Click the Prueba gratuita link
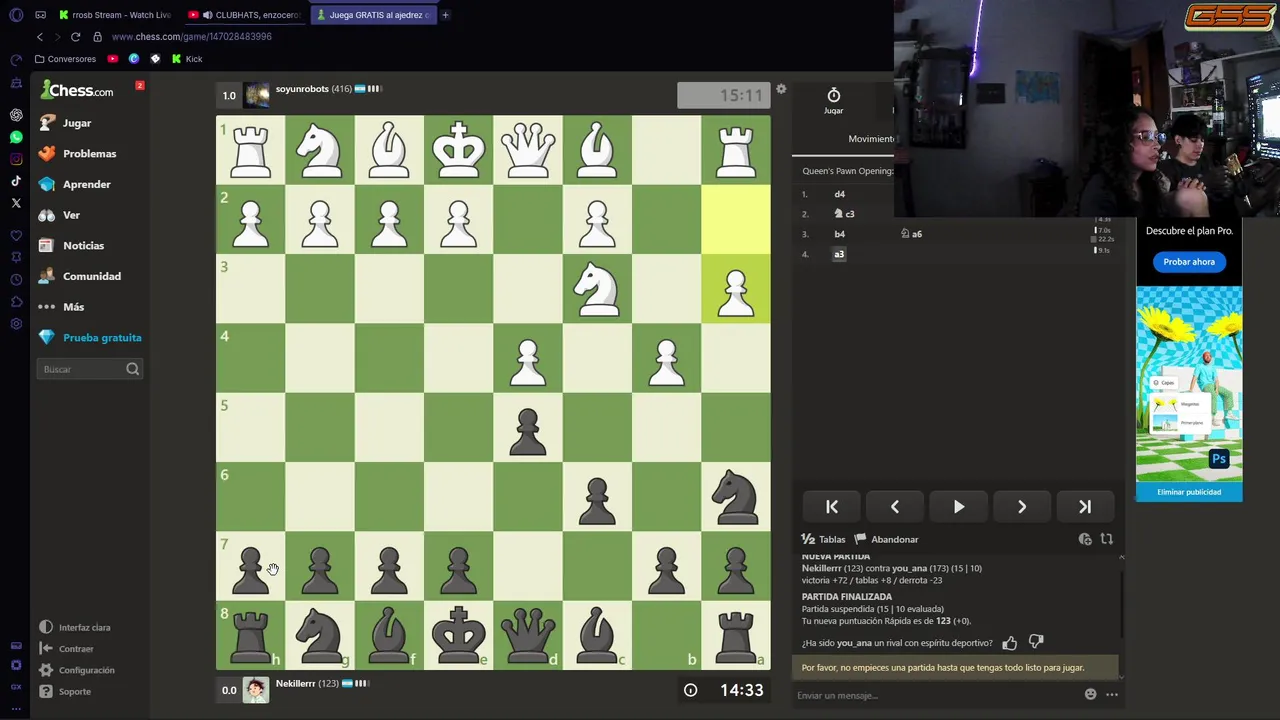 click(x=90, y=338)
